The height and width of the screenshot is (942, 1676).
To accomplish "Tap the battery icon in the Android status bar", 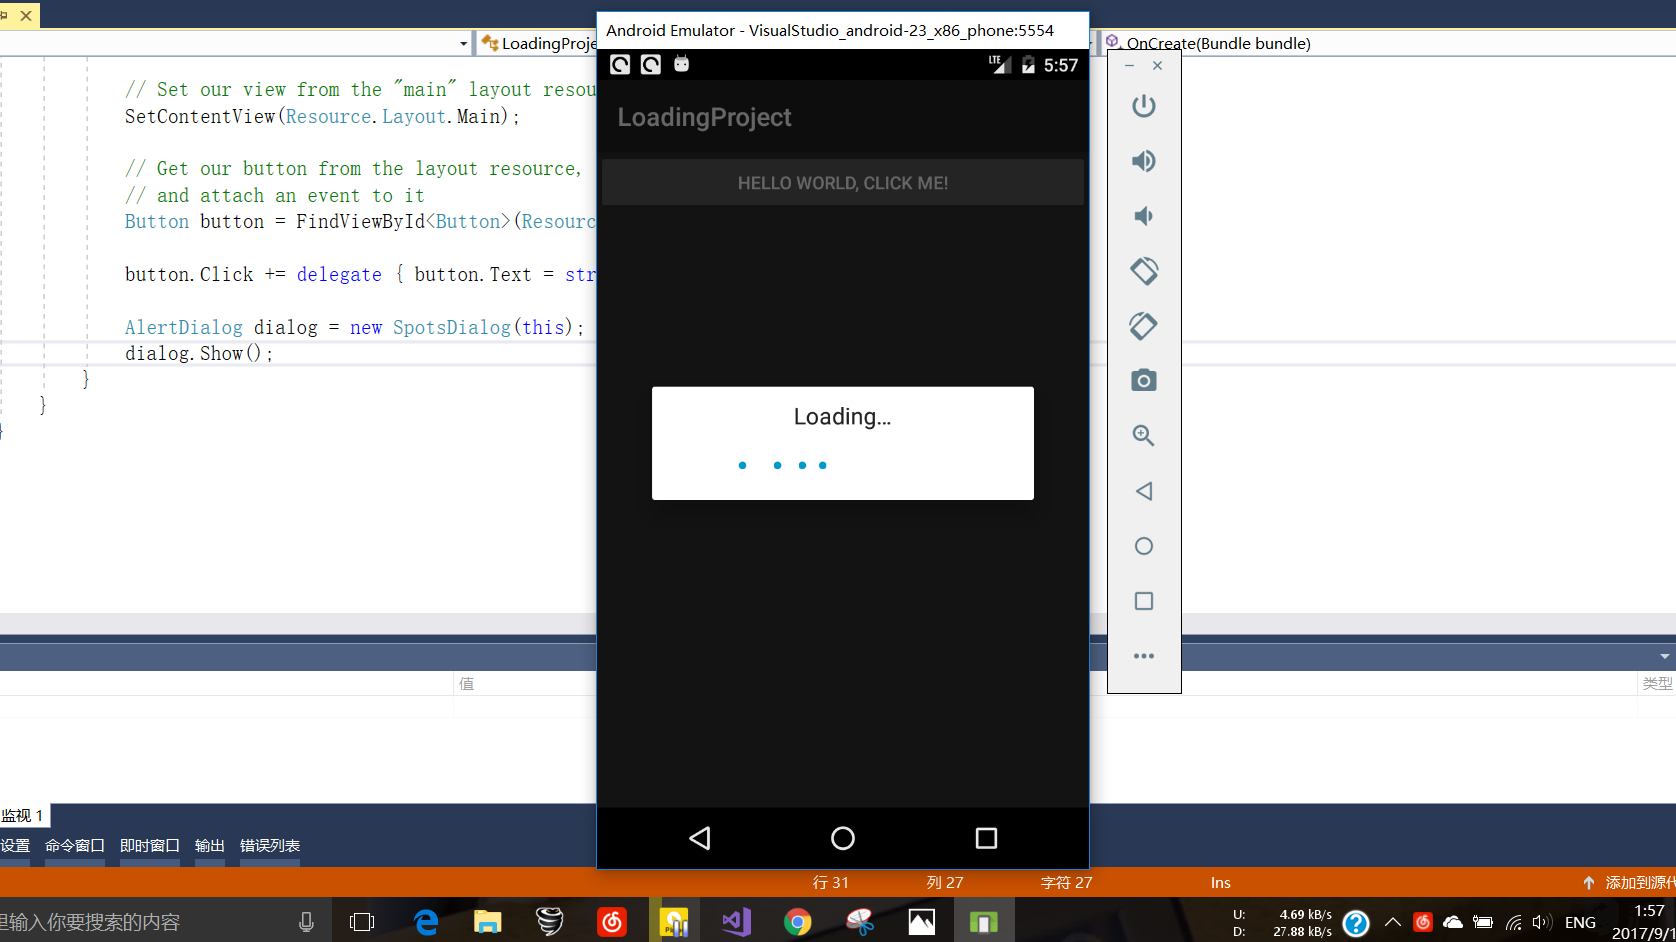I will [x=1028, y=65].
